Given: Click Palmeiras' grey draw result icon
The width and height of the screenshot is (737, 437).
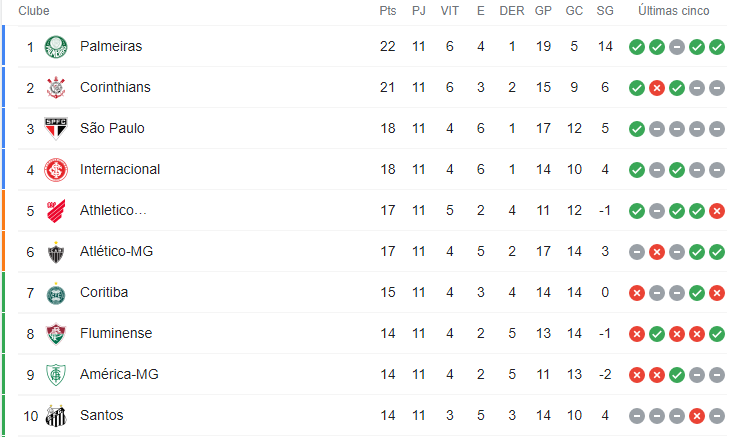Looking at the screenshot, I should 677,47.
